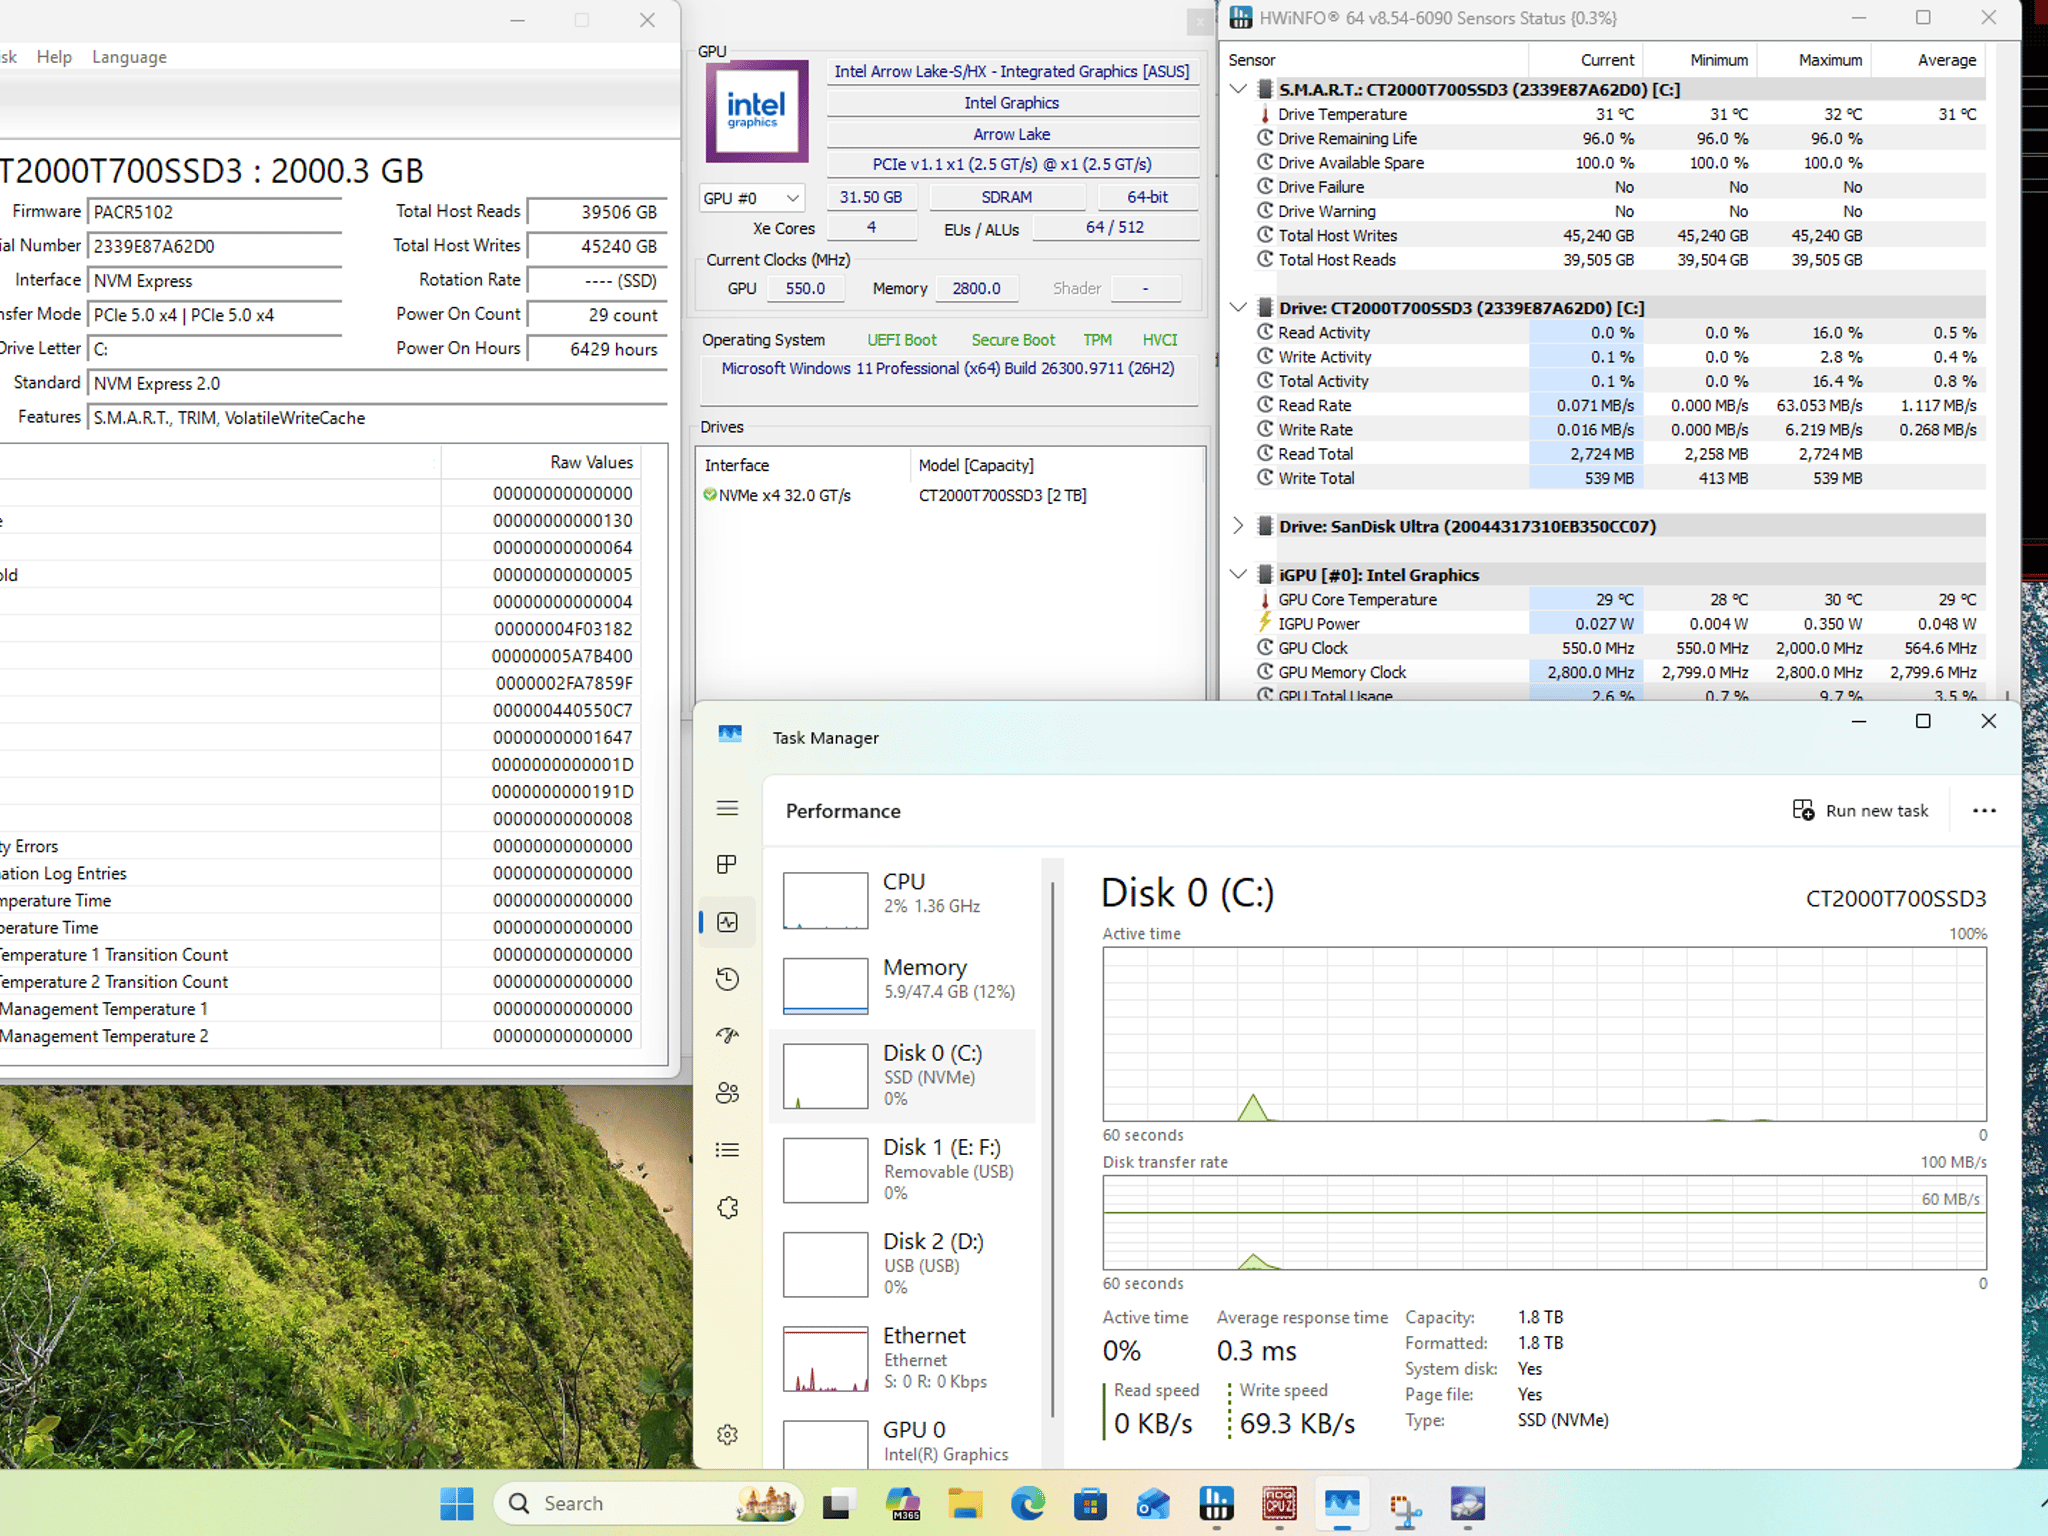Click the Intel Graphics name button
The image size is (2048, 1536).
1012,103
